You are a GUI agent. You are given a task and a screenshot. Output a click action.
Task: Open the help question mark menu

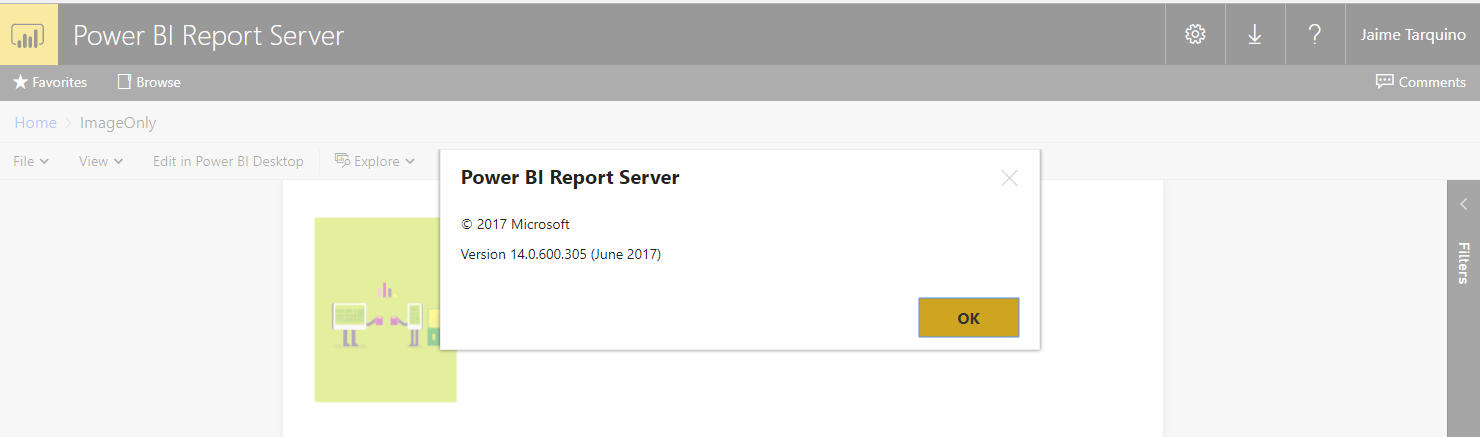(x=1315, y=35)
